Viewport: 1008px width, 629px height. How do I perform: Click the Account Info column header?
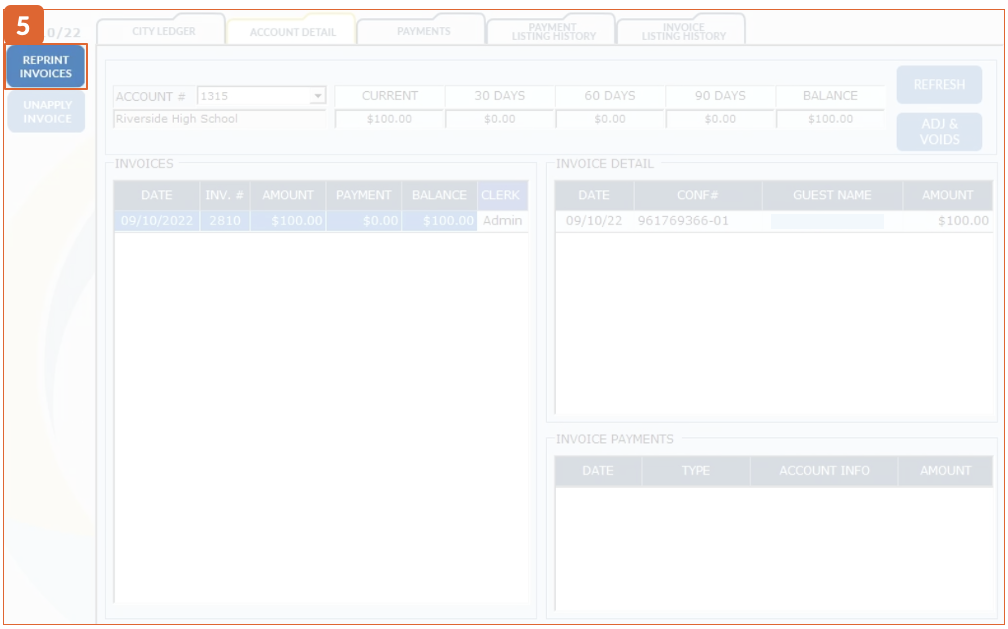[824, 470]
